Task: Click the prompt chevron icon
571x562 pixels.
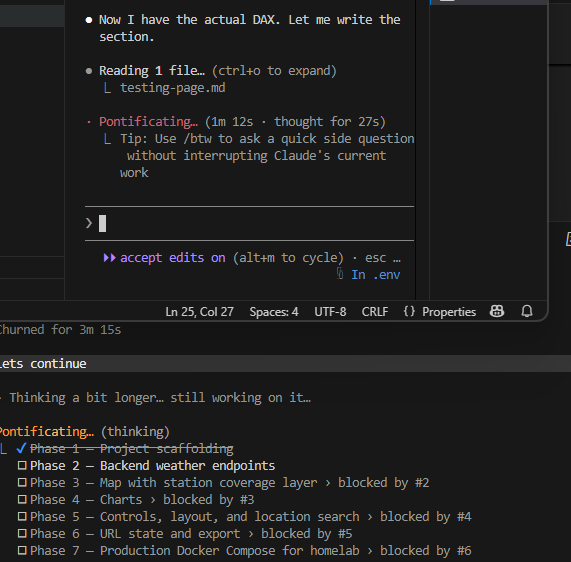Action: click(x=88, y=223)
